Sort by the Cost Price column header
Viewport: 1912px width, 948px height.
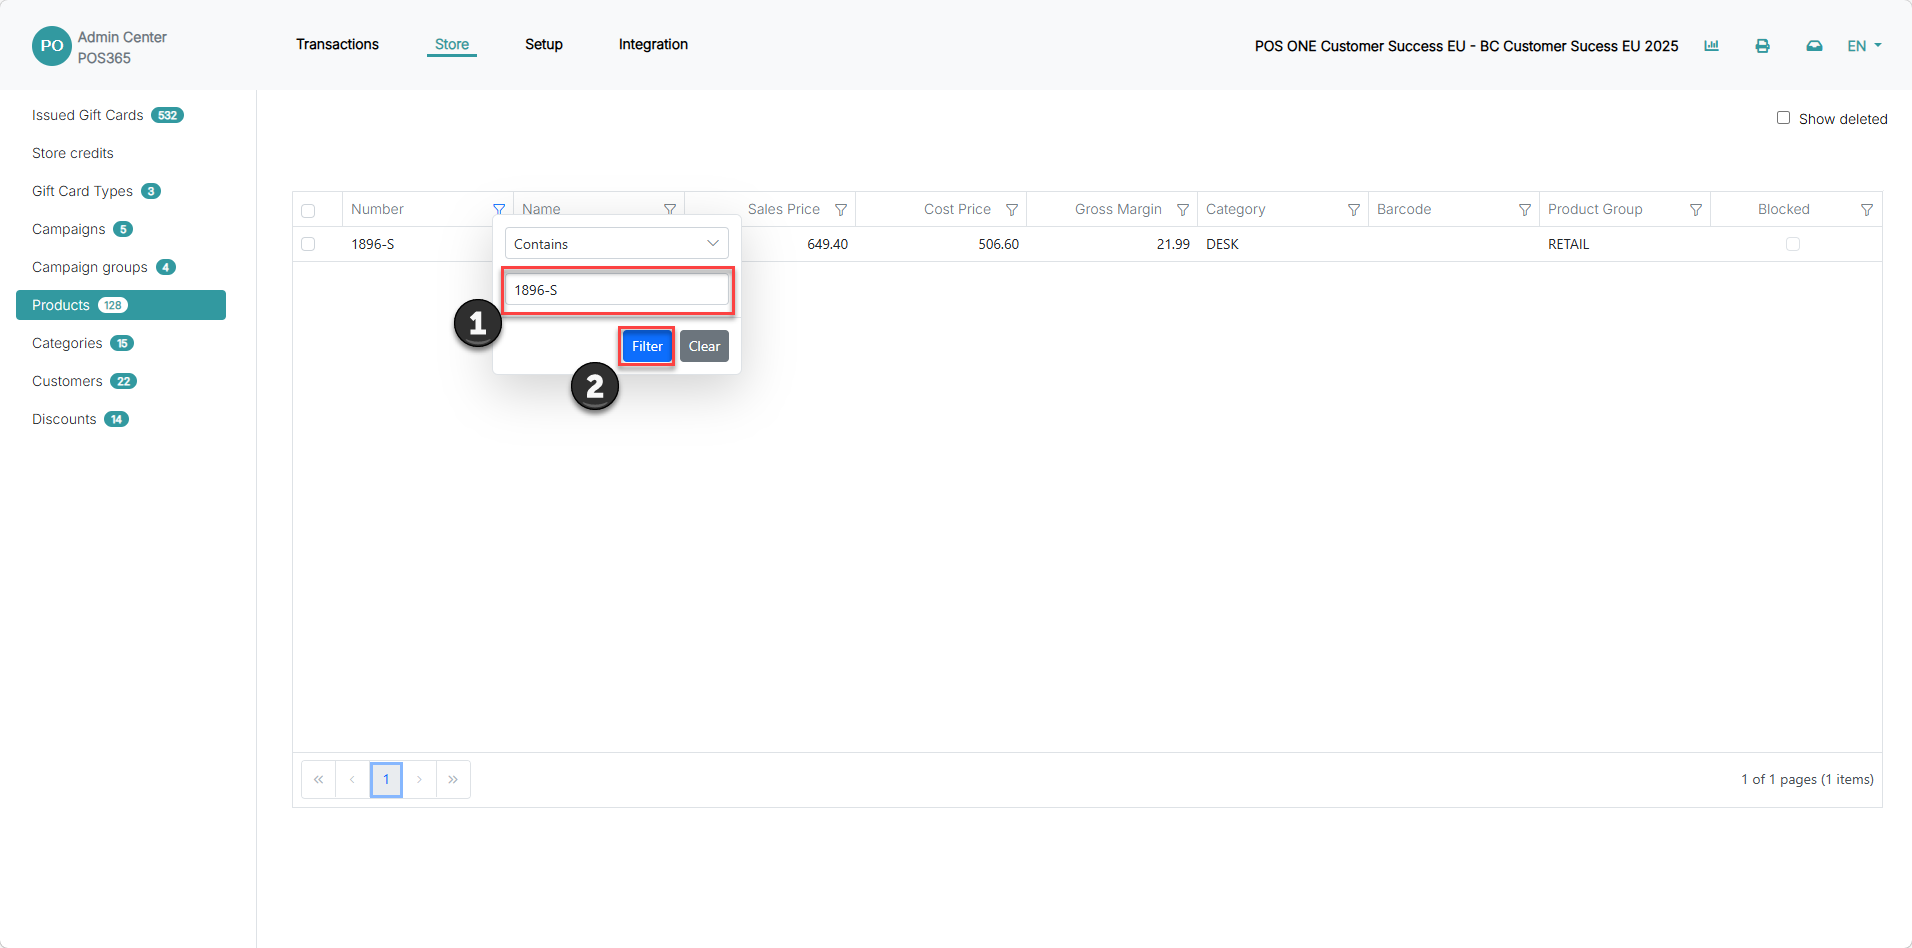pyautogui.click(x=957, y=209)
